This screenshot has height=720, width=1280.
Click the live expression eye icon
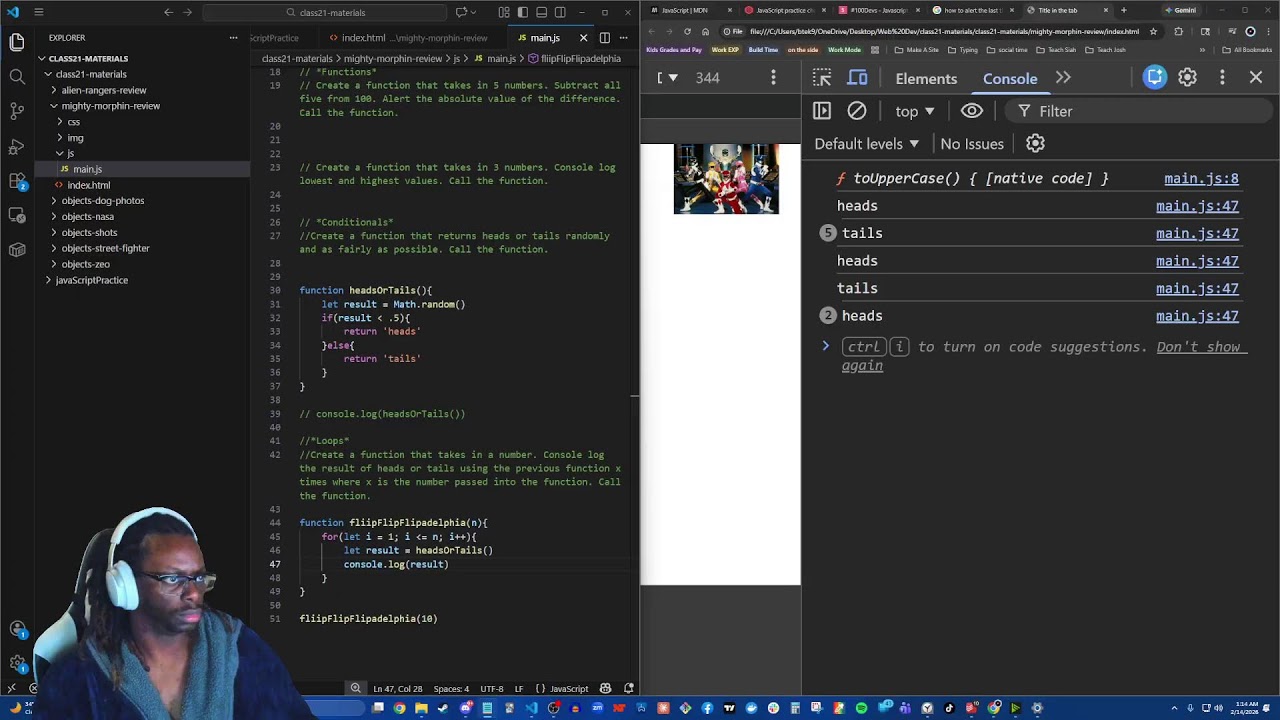pos(971,111)
